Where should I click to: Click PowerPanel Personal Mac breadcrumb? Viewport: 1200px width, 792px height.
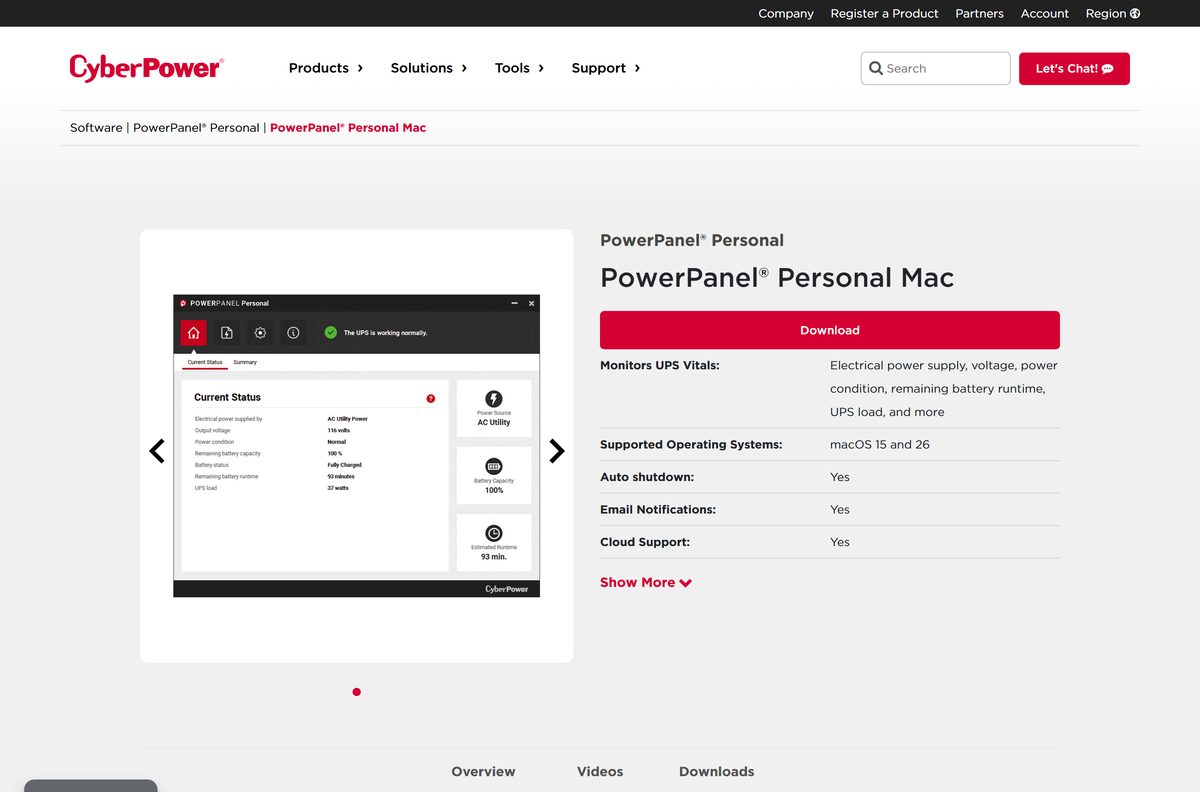click(348, 127)
